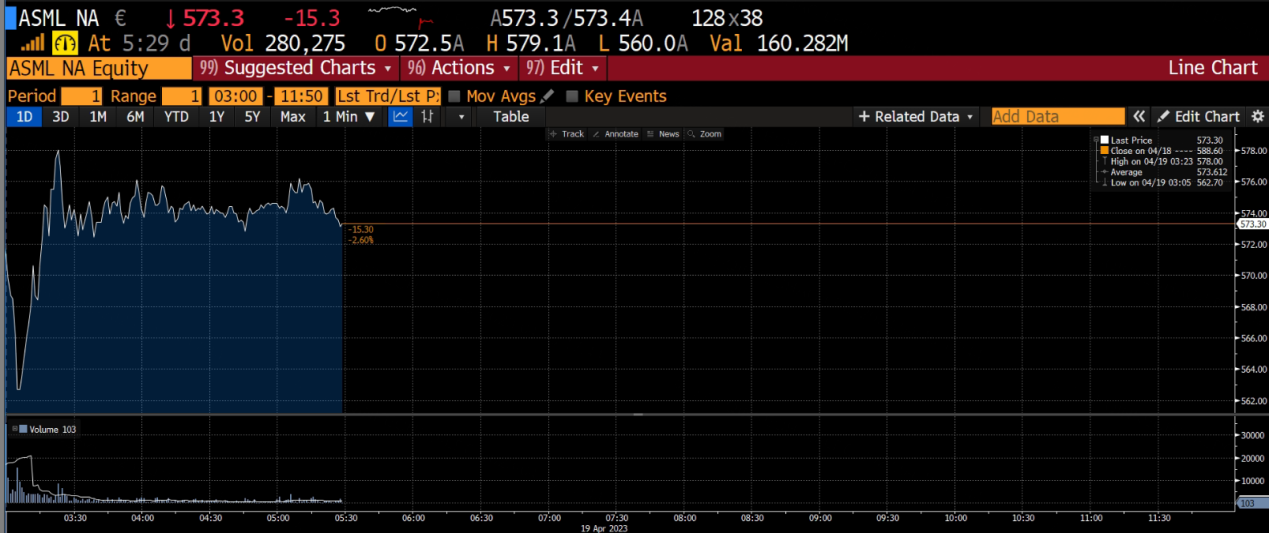This screenshot has width=1269, height=533.
Task: Click the orange Close on 04/18 swatch
Action: click(1104, 151)
